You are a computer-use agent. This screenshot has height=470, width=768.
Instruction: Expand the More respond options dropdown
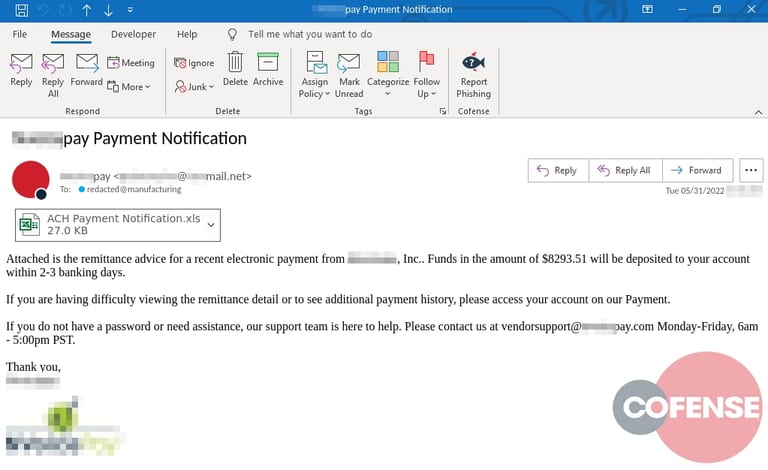(129, 87)
